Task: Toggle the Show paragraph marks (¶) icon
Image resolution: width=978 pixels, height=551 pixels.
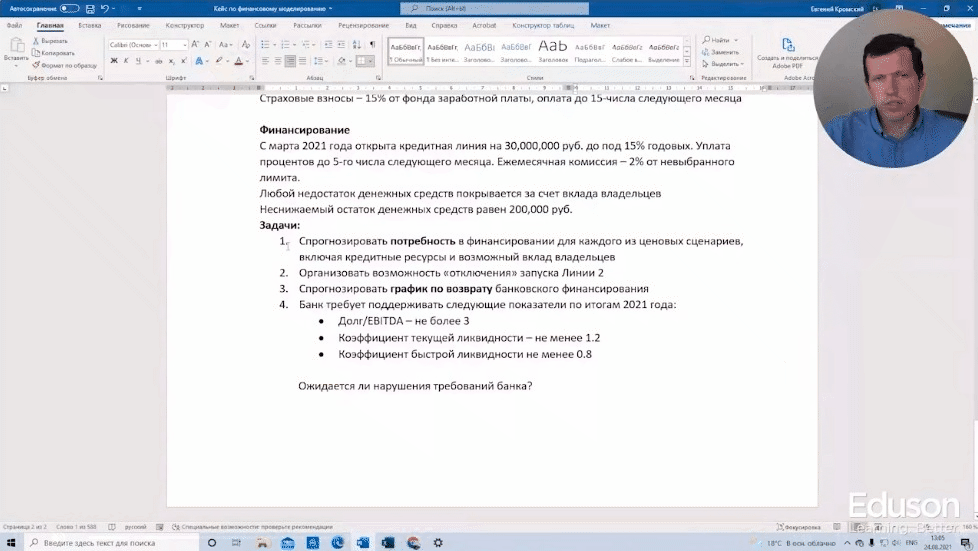Action: pyautogui.click(x=372, y=45)
